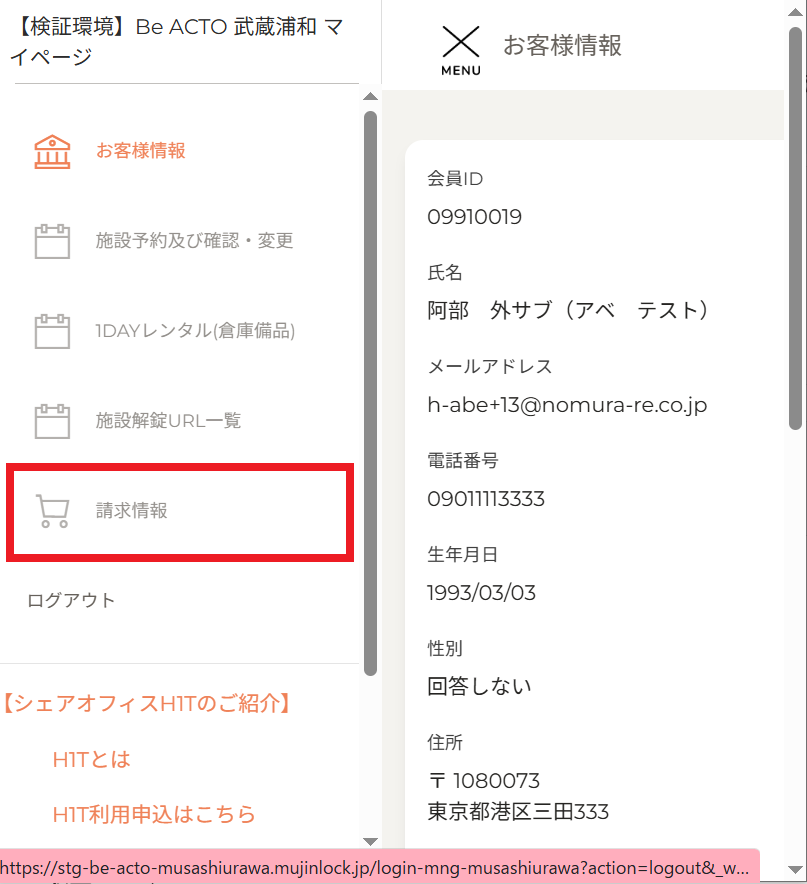This screenshot has width=807, height=884.
Task: Open the お客様情報 menu text label
Action: click(141, 152)
